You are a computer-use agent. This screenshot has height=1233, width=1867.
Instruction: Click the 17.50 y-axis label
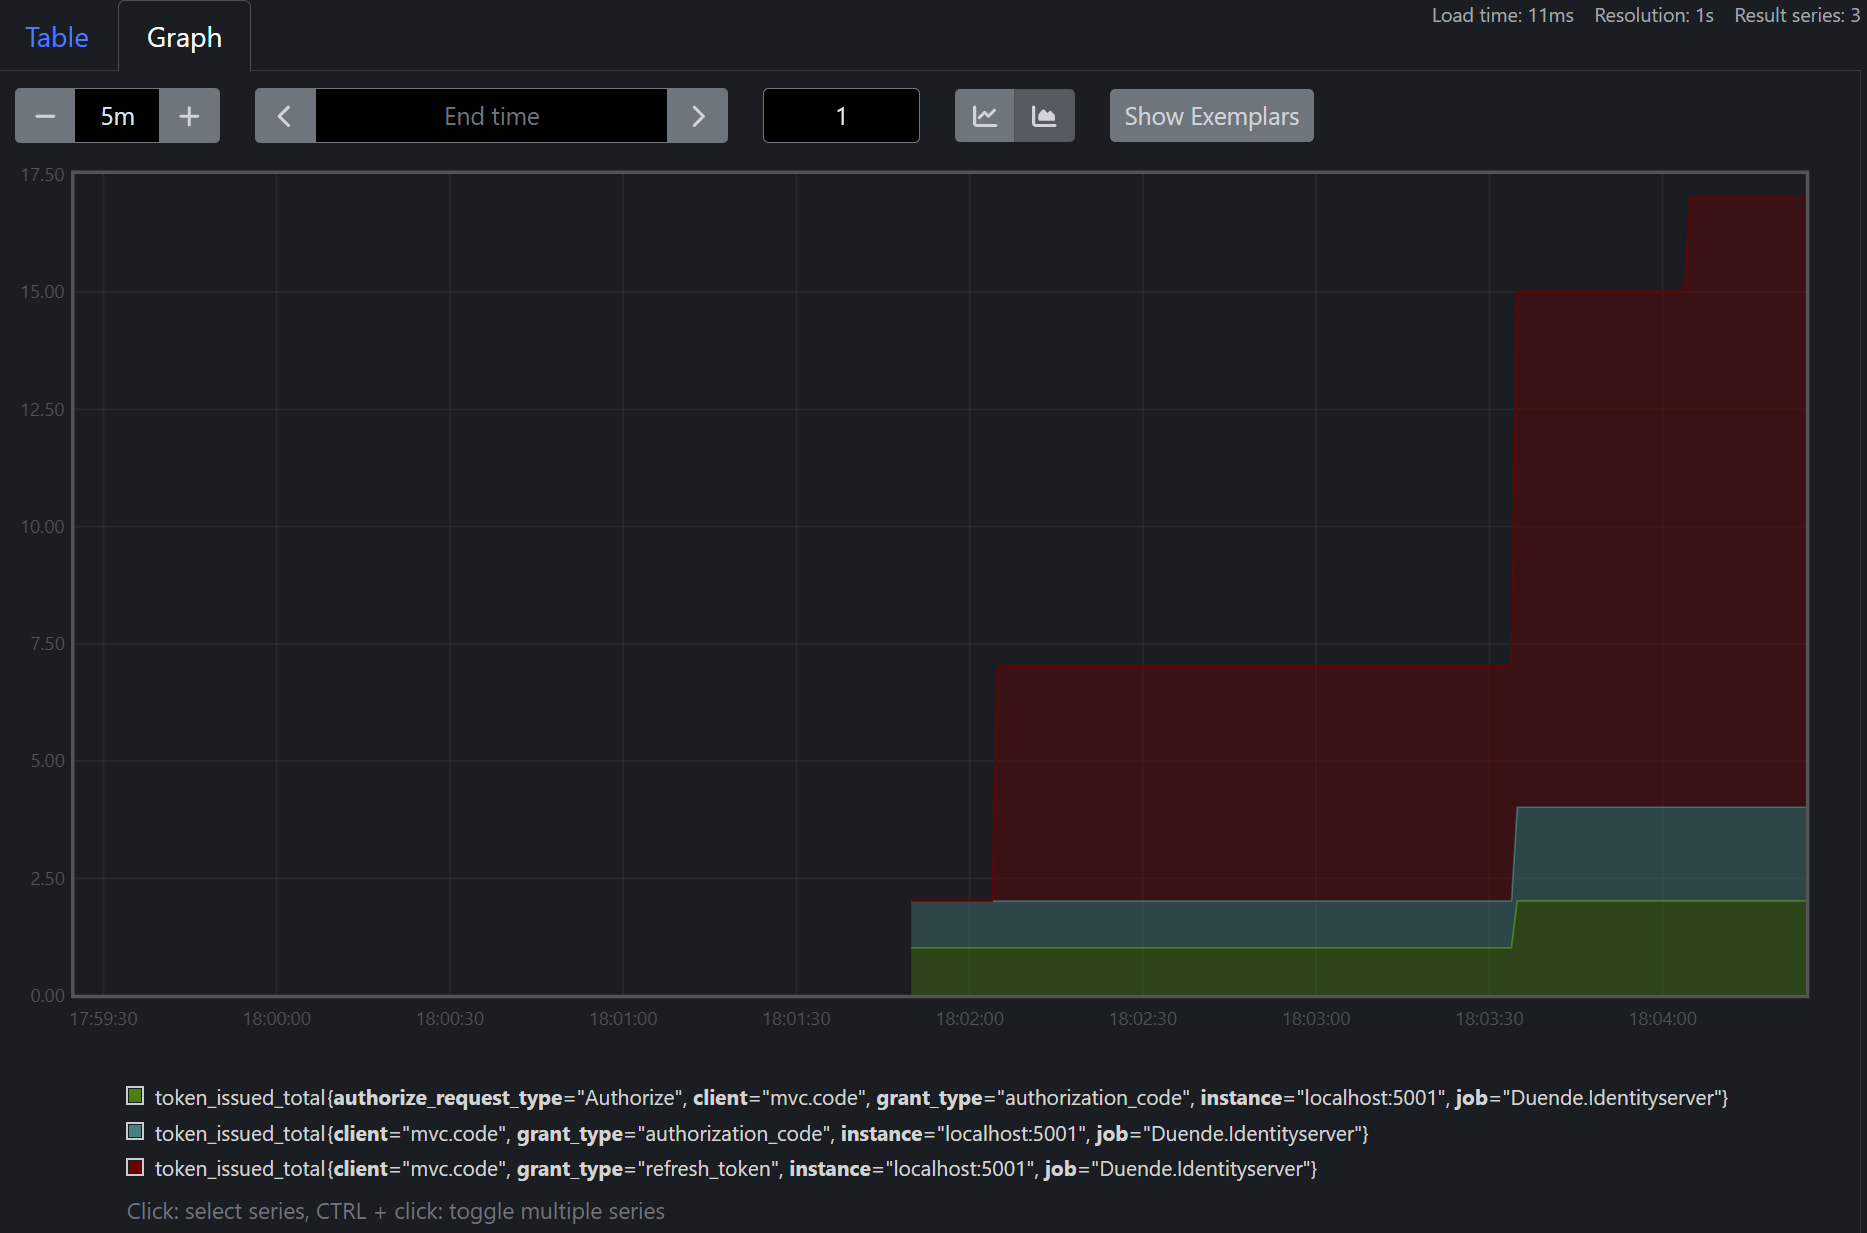[42, 175]
